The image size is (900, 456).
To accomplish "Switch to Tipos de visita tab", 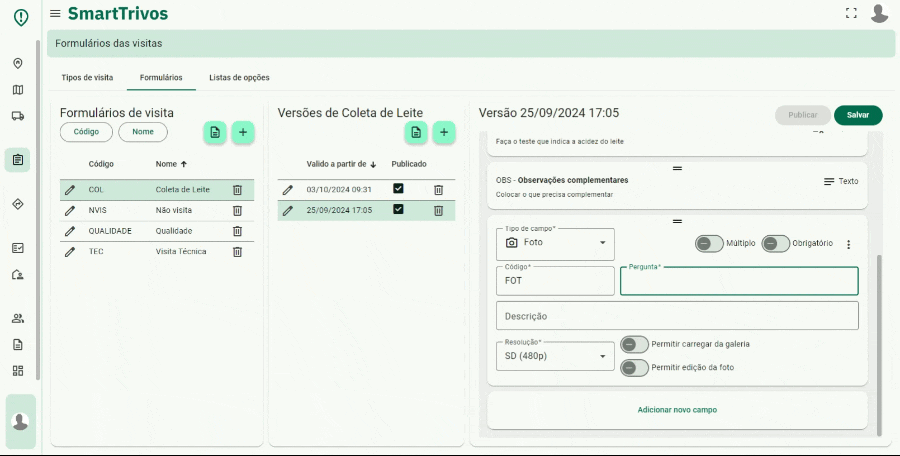I will point(87,78).
